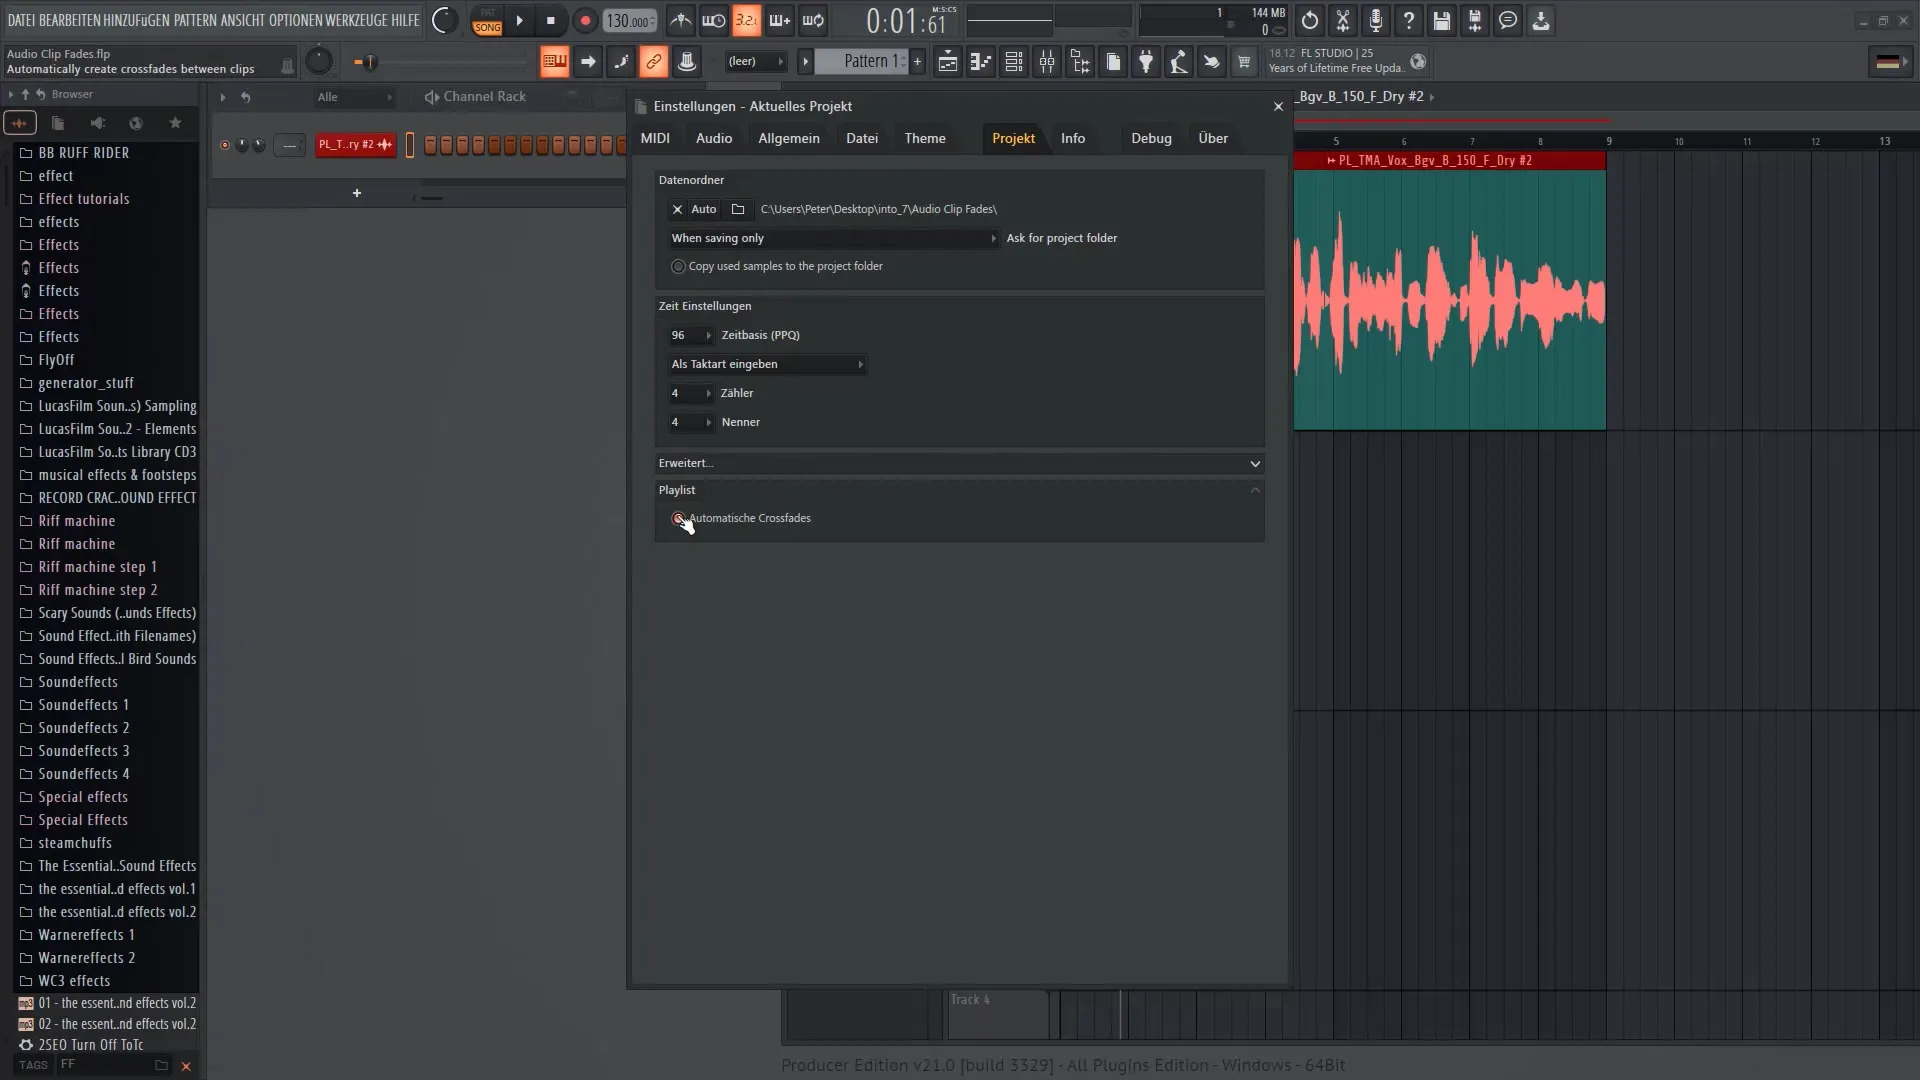The width and height of the screenshot is (1920, 1080).
Task: Click the close Einstellungen dialog button
Action: [x=1278, y=105]
